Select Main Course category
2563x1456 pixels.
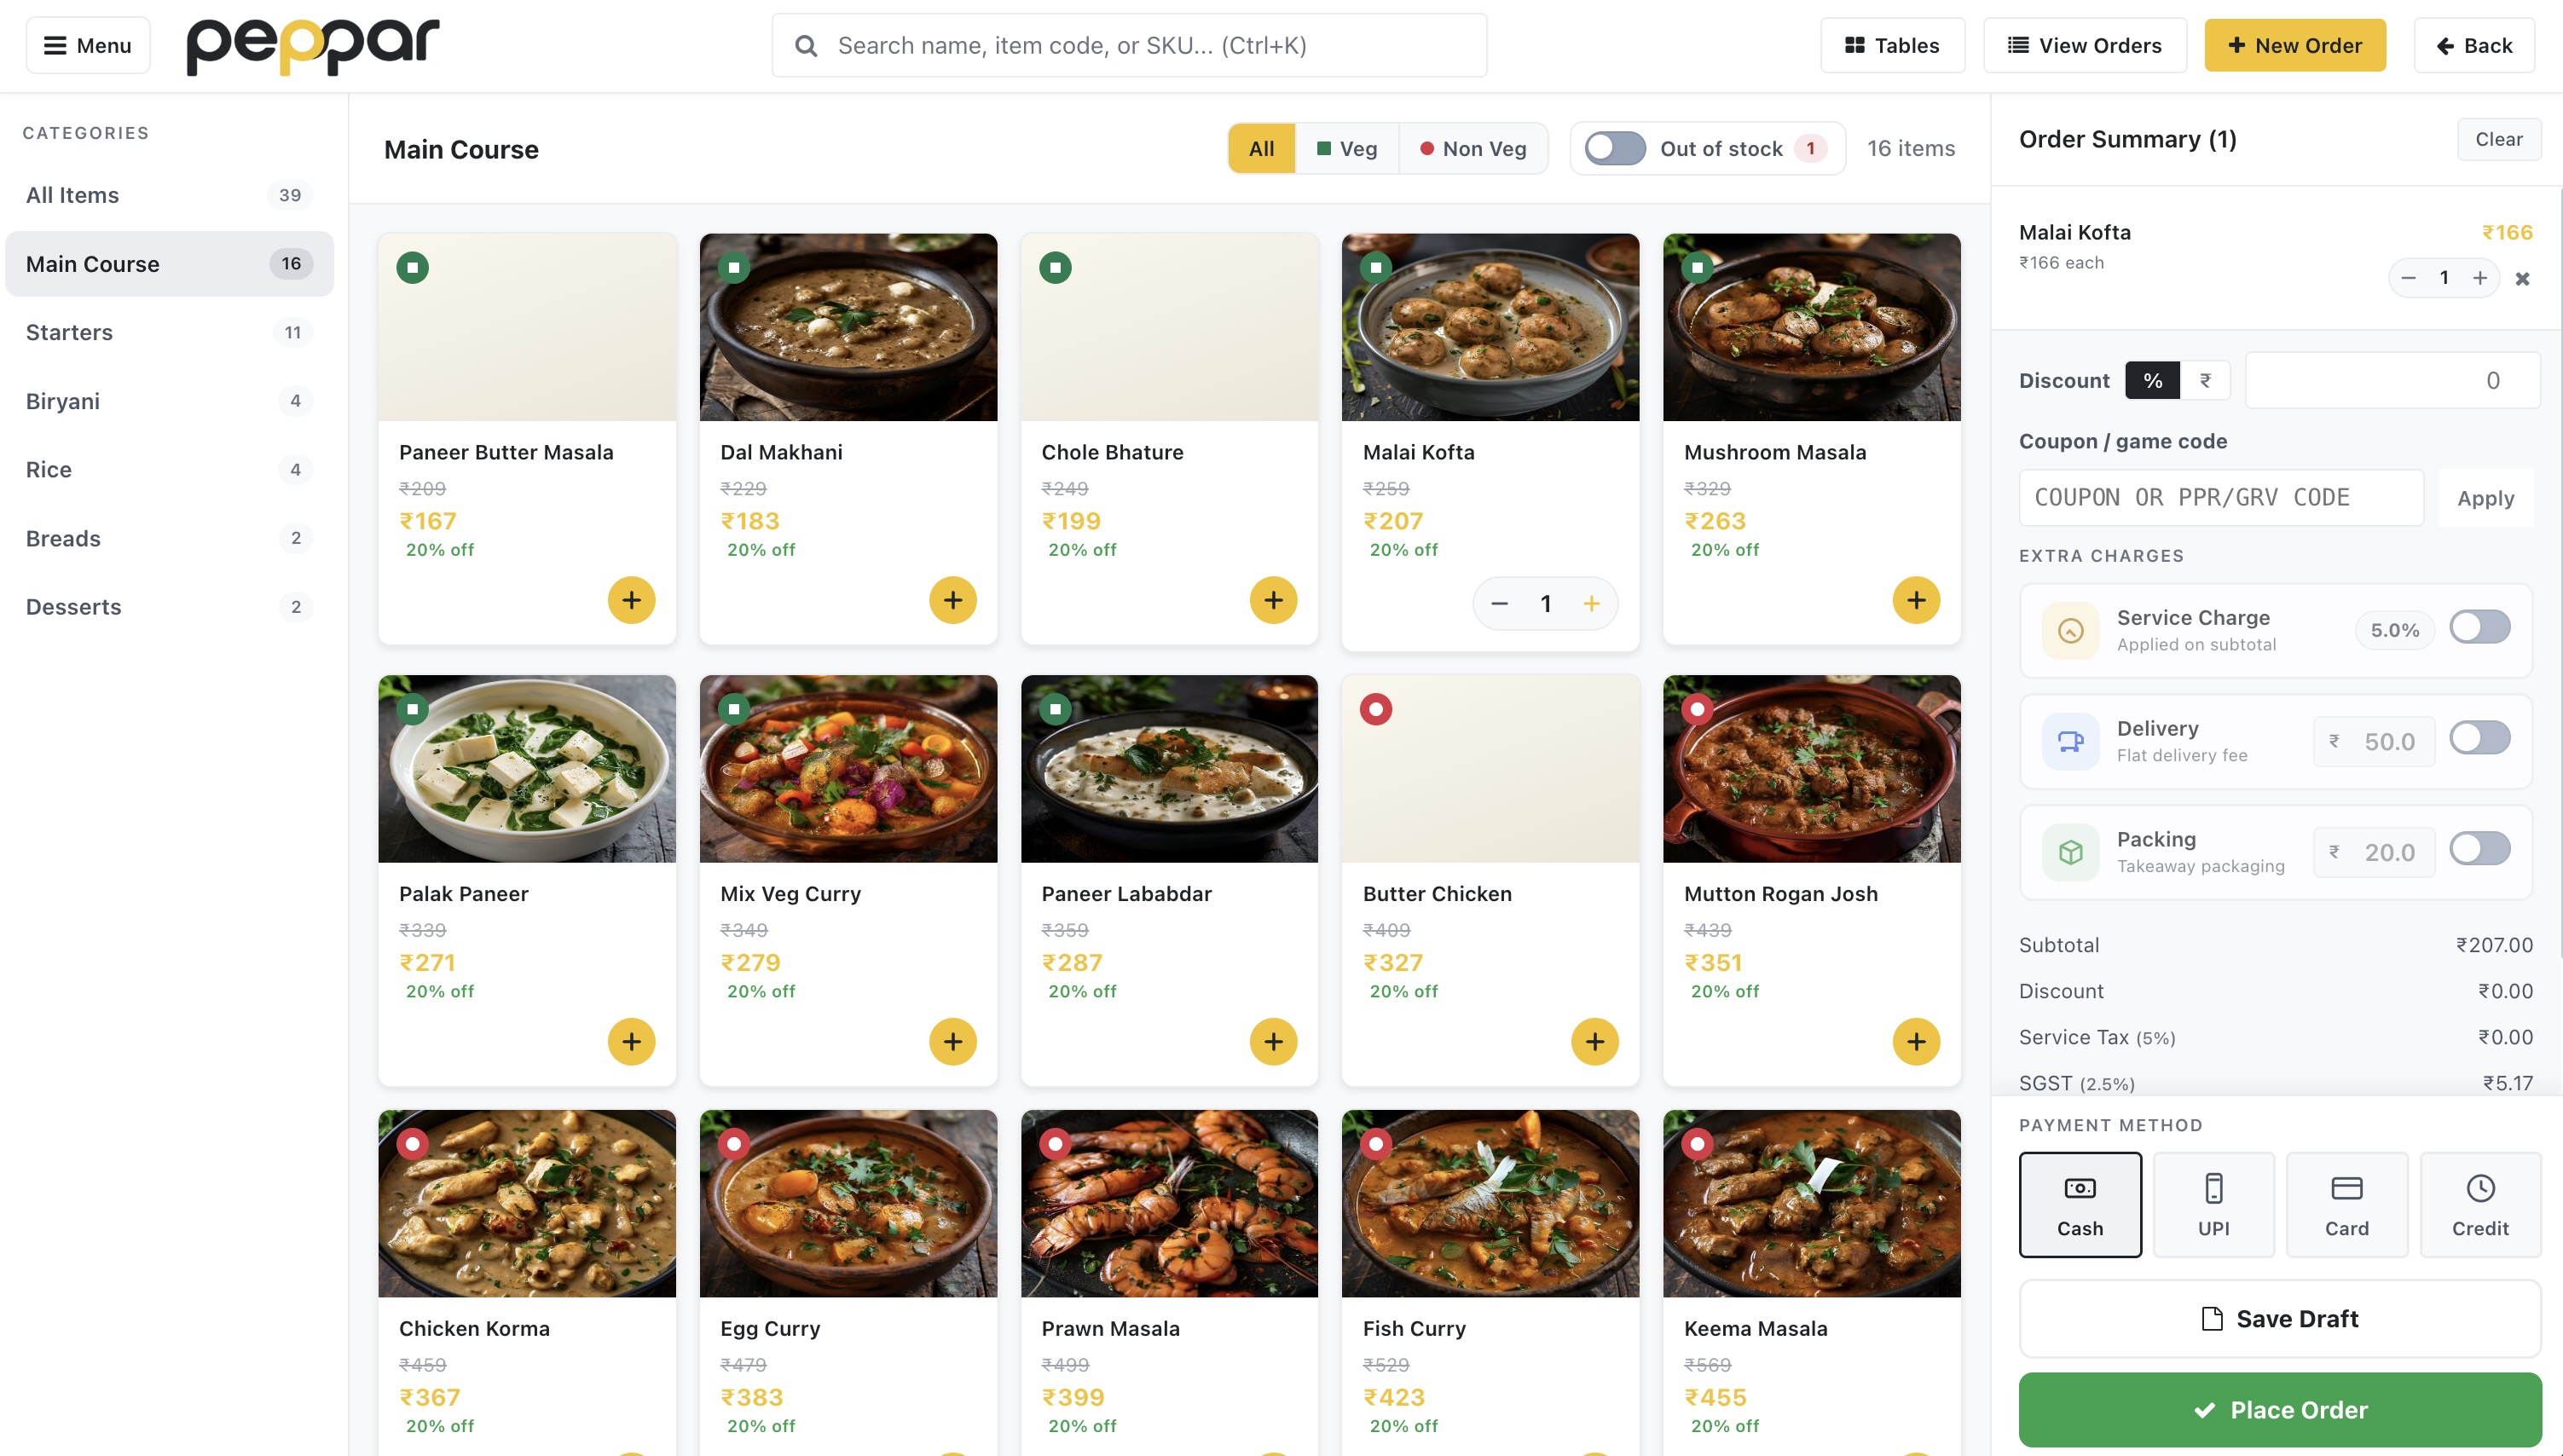169,264
